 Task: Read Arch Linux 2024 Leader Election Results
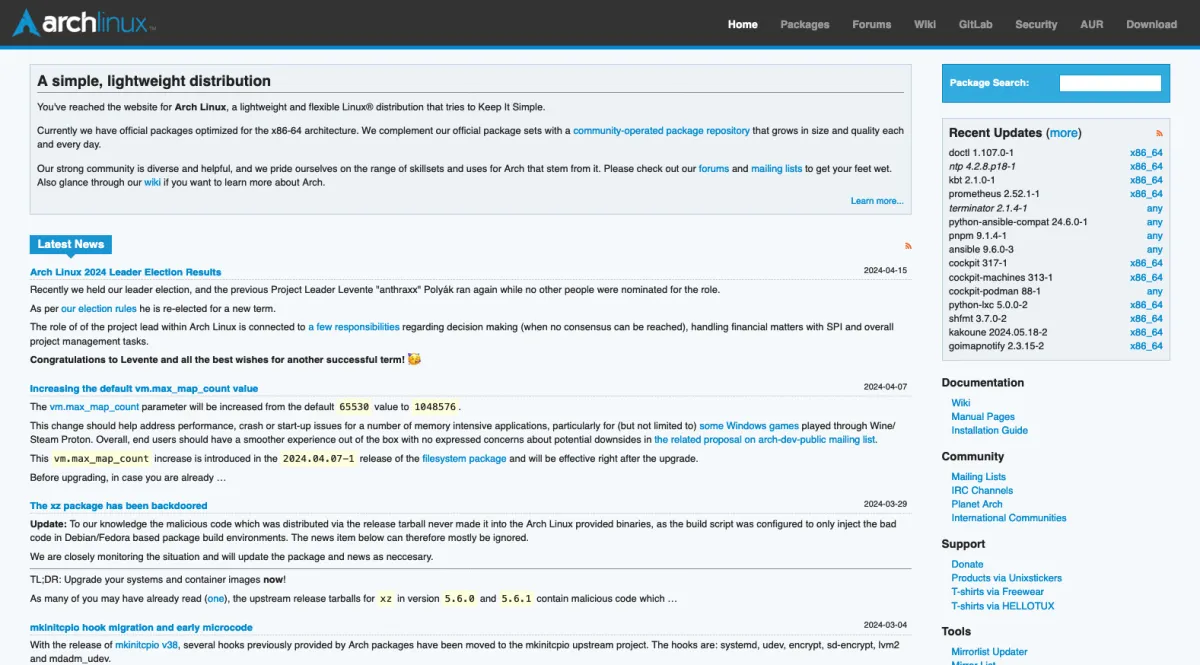click(x=126, y=272)
